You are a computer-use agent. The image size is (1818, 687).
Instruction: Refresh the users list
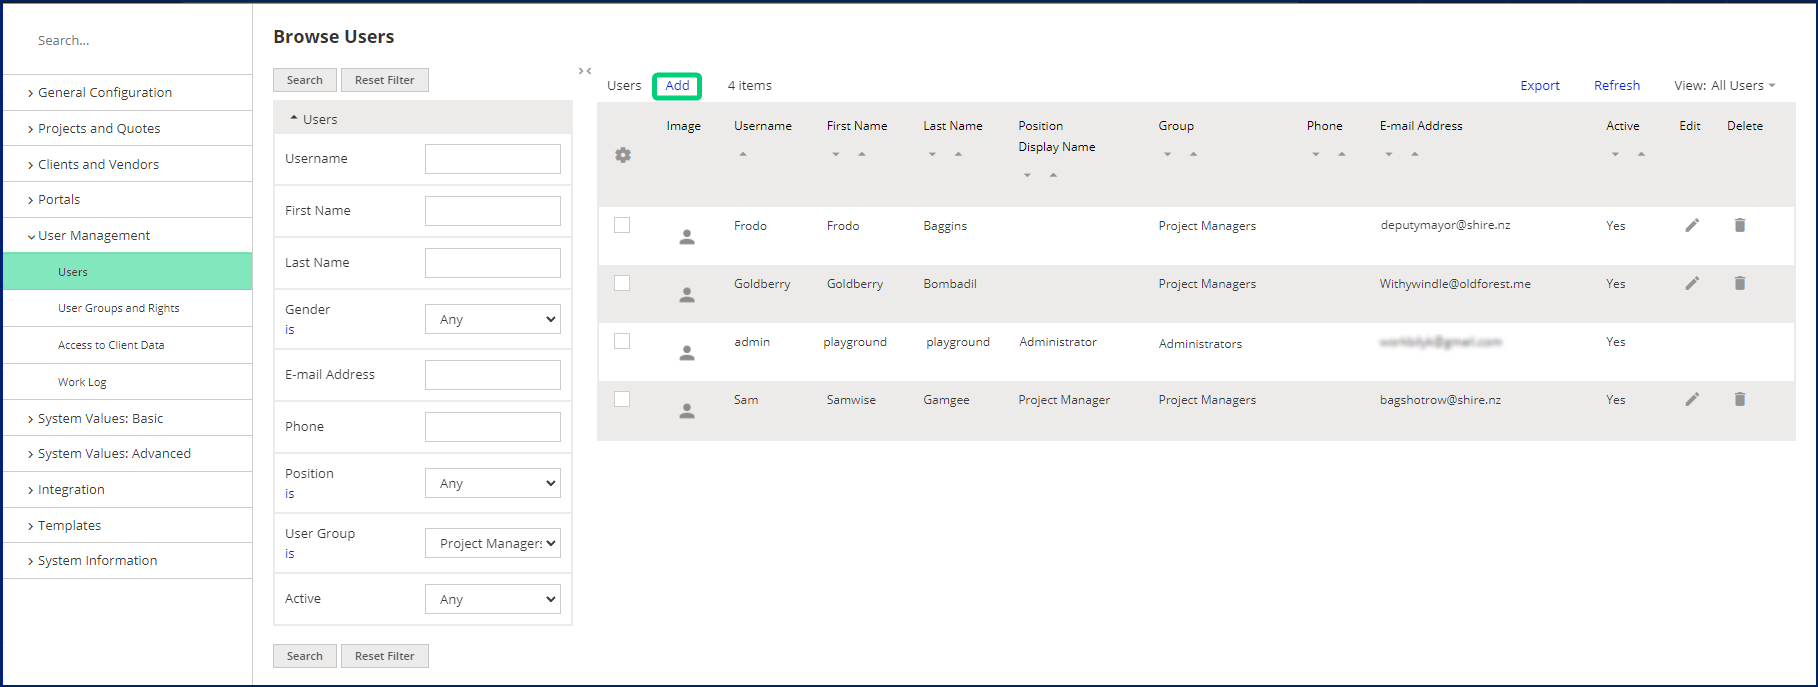click(x=1617, y=86)
